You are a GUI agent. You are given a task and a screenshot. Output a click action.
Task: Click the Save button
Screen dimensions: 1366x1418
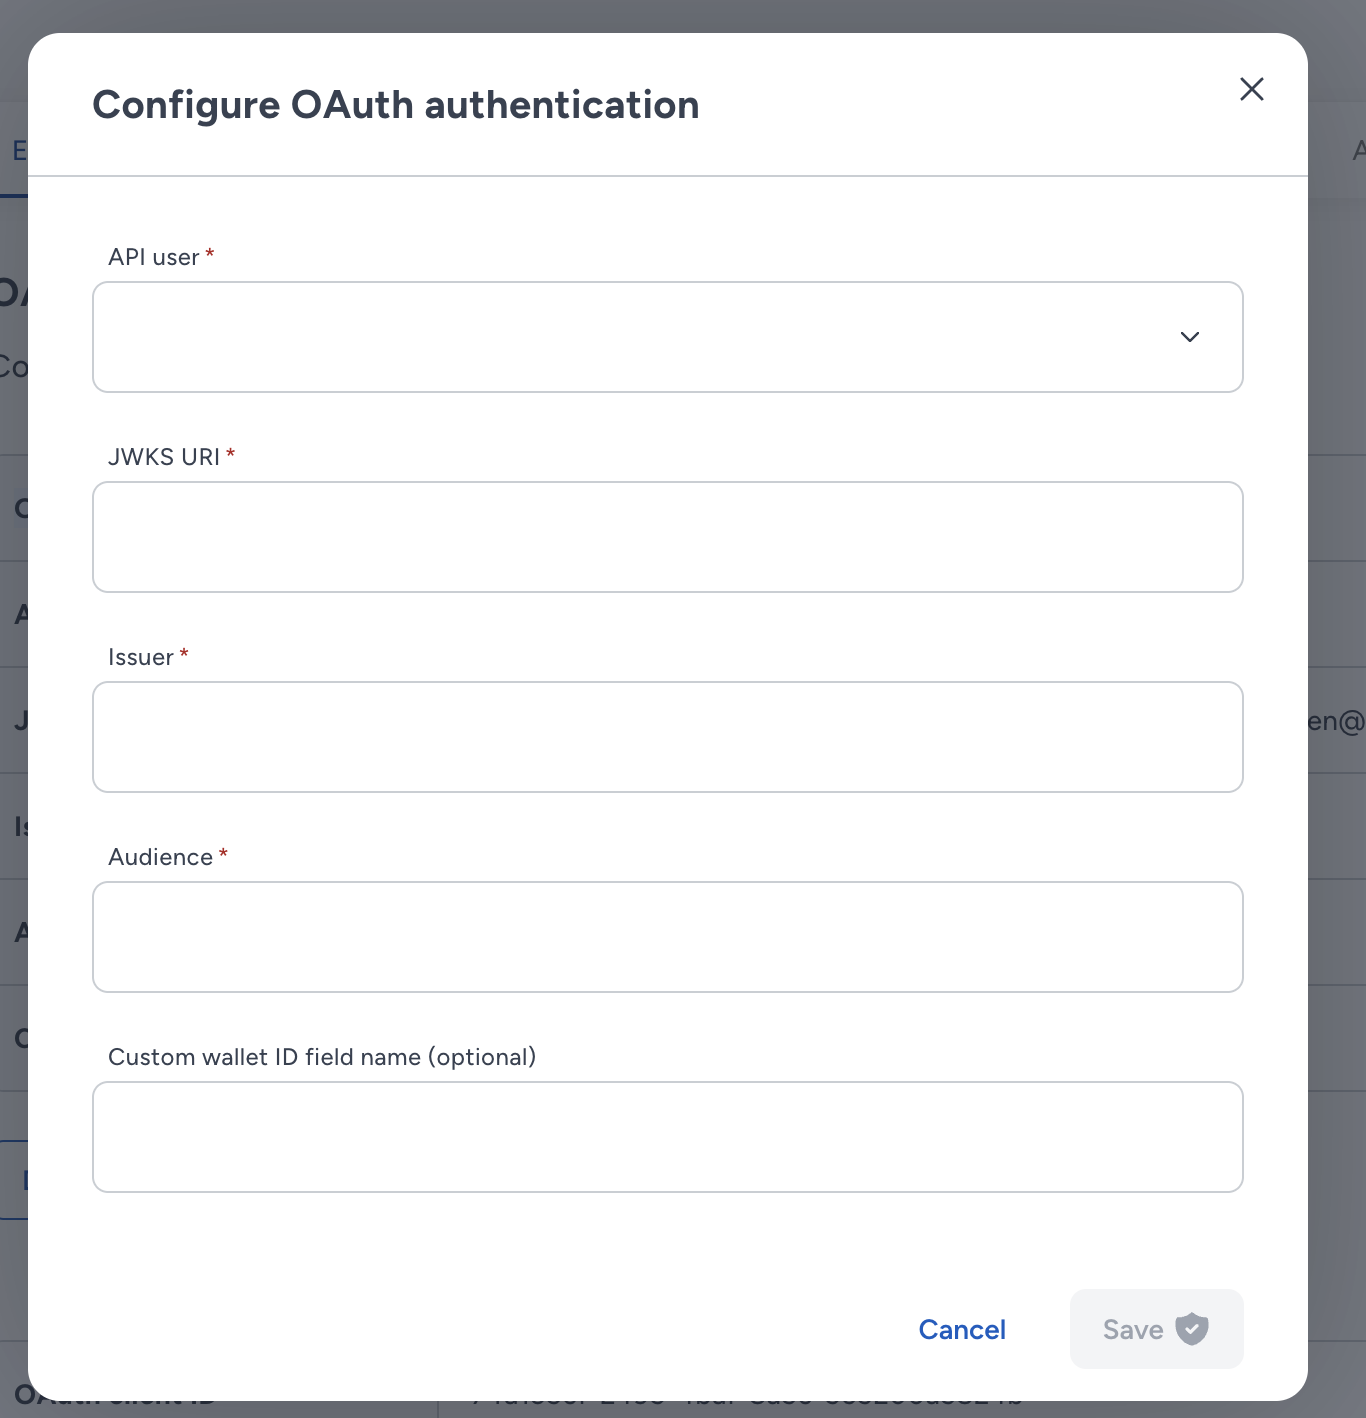(1156, 1329)
